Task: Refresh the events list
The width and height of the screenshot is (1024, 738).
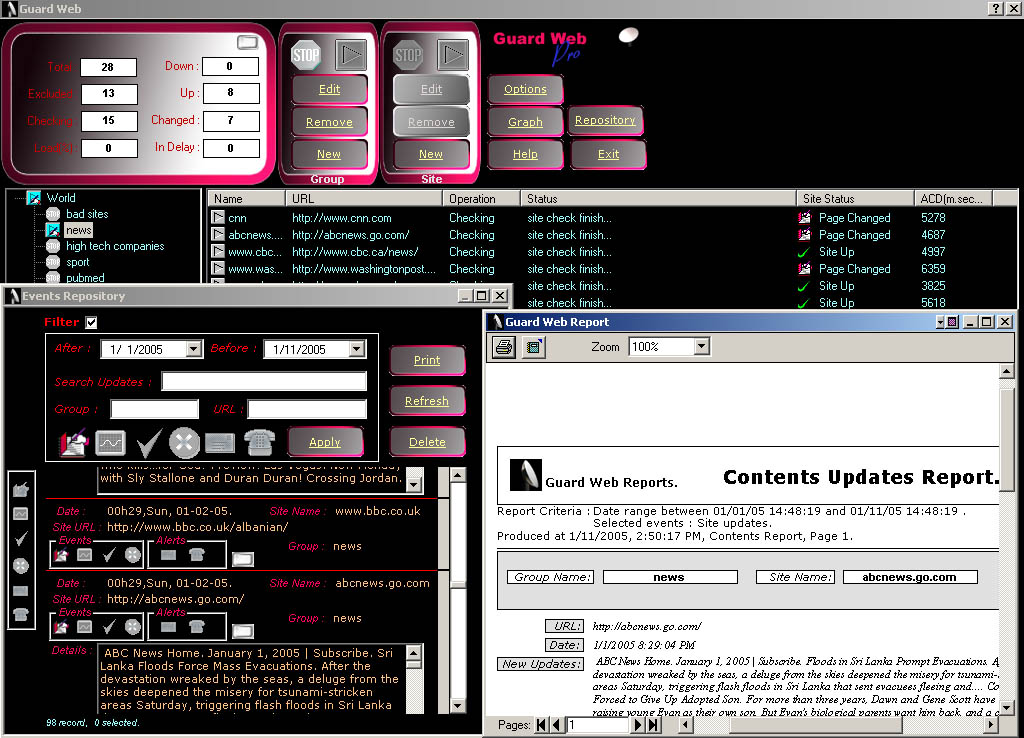Action: (427, 401)
